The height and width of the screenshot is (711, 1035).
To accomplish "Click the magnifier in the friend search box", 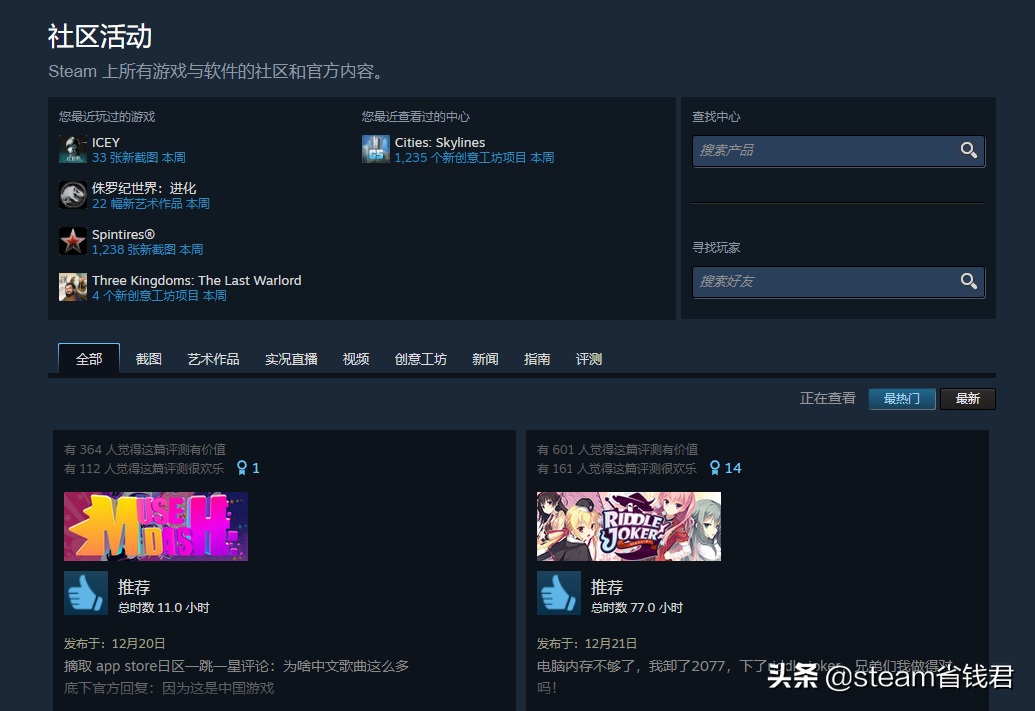I will tap(968, 281).
